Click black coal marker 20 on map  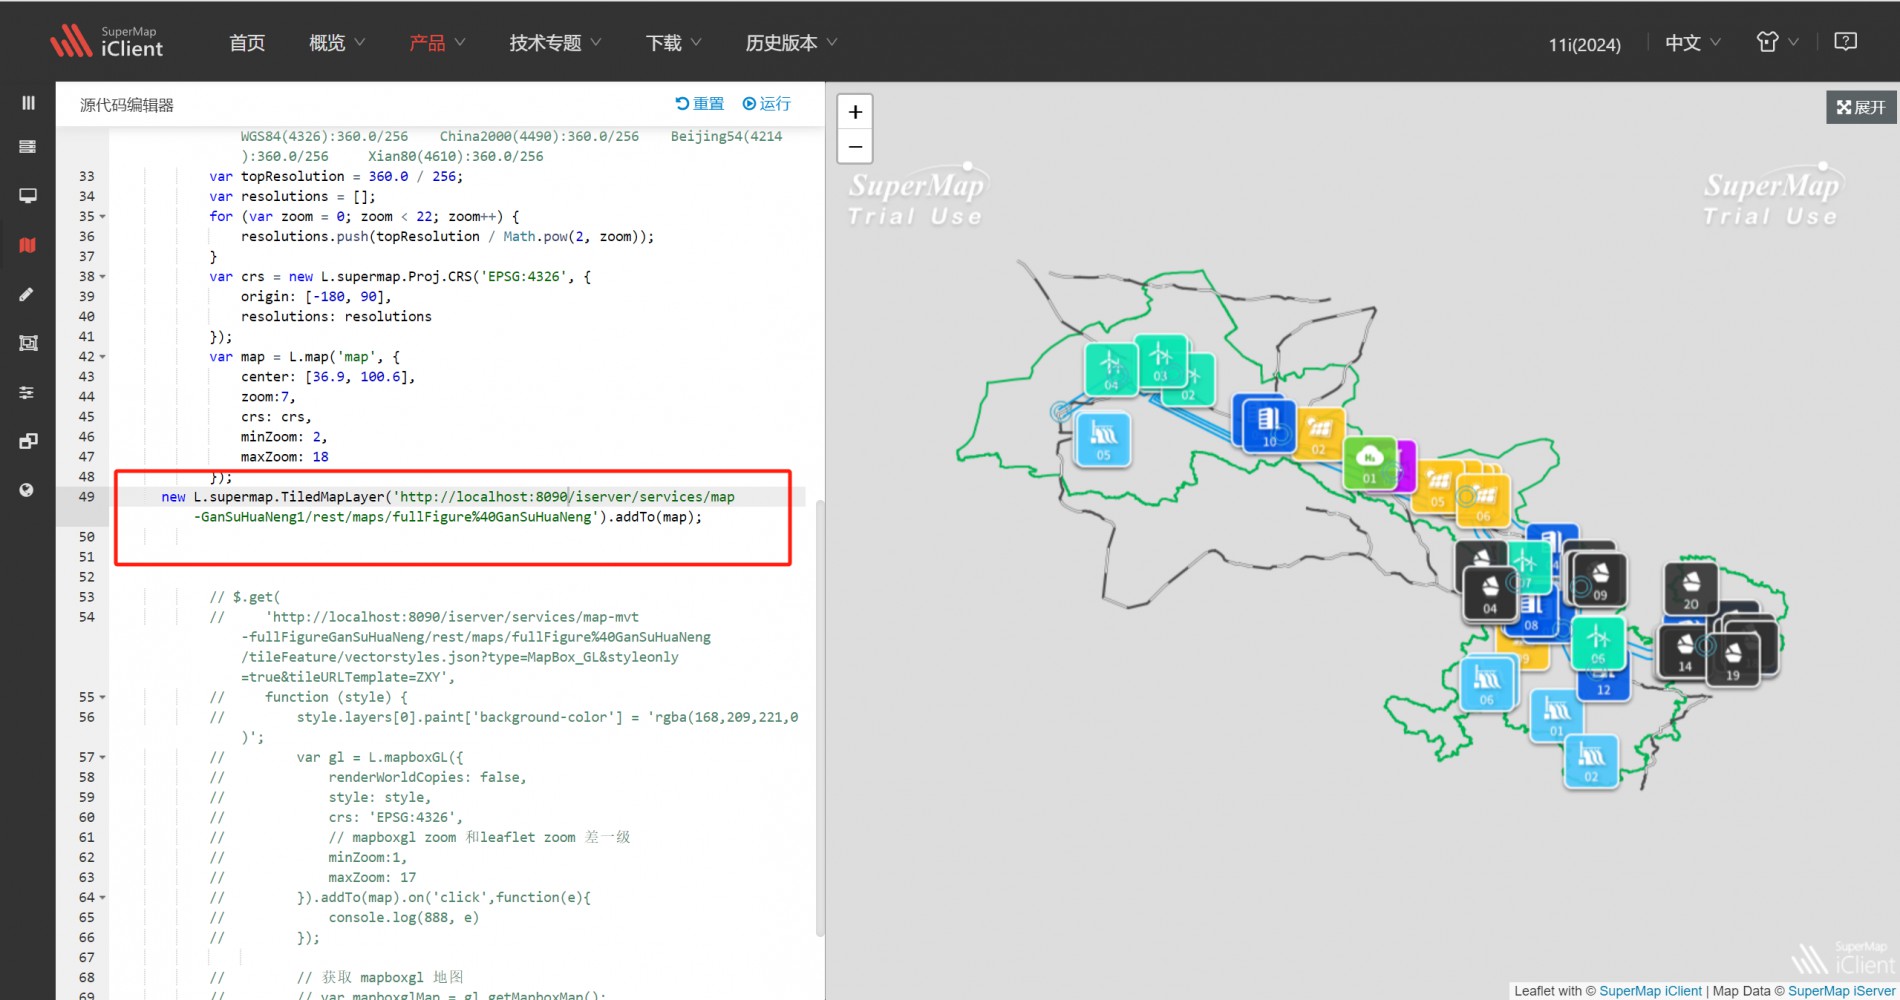(1691, 588)
